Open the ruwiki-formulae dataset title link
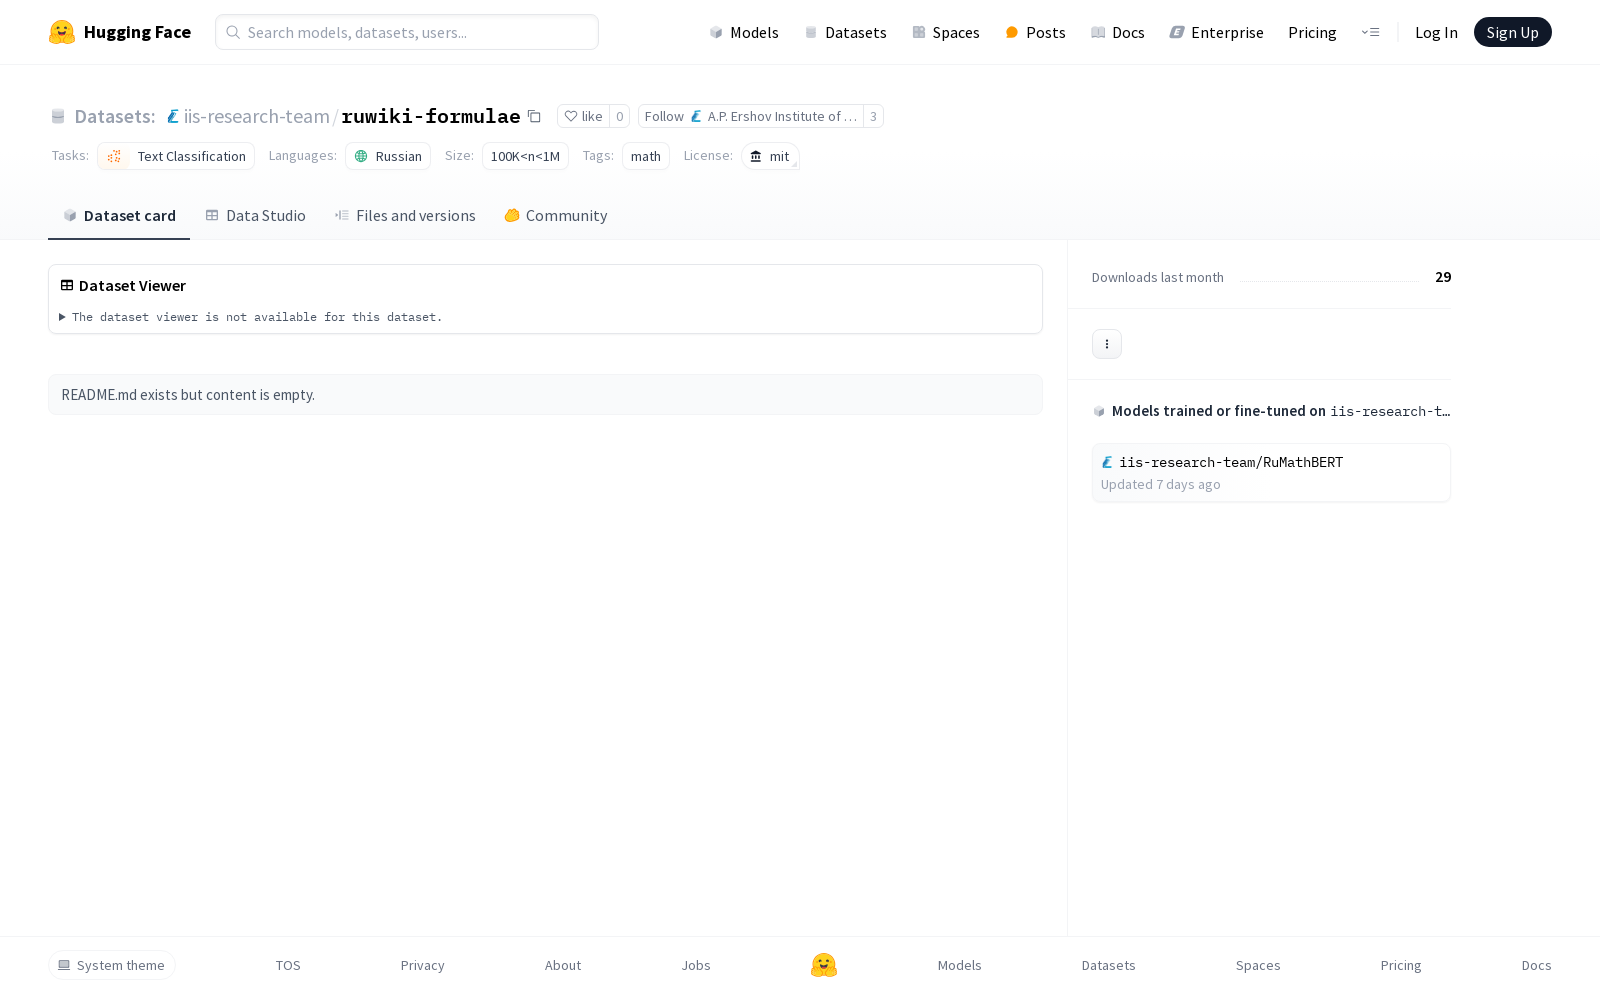 coord(431,116)
